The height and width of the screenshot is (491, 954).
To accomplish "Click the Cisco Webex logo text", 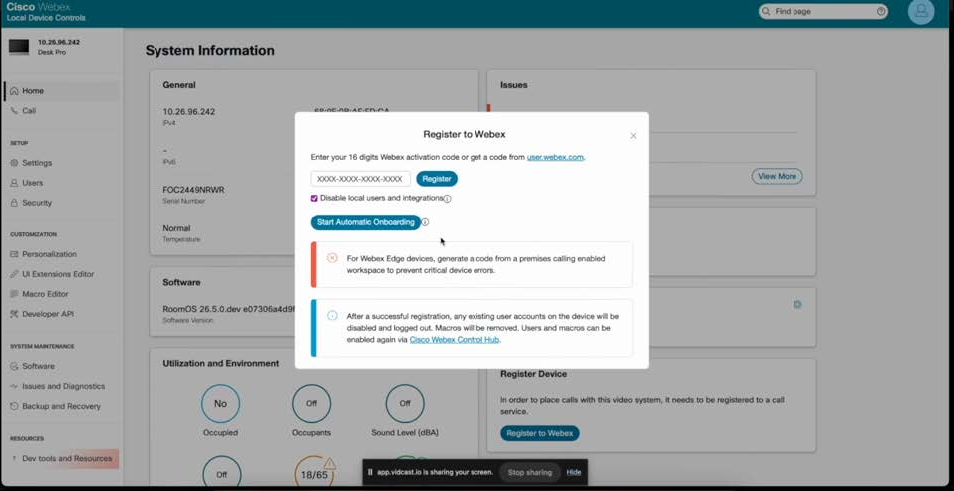I will tap(38, 7).
